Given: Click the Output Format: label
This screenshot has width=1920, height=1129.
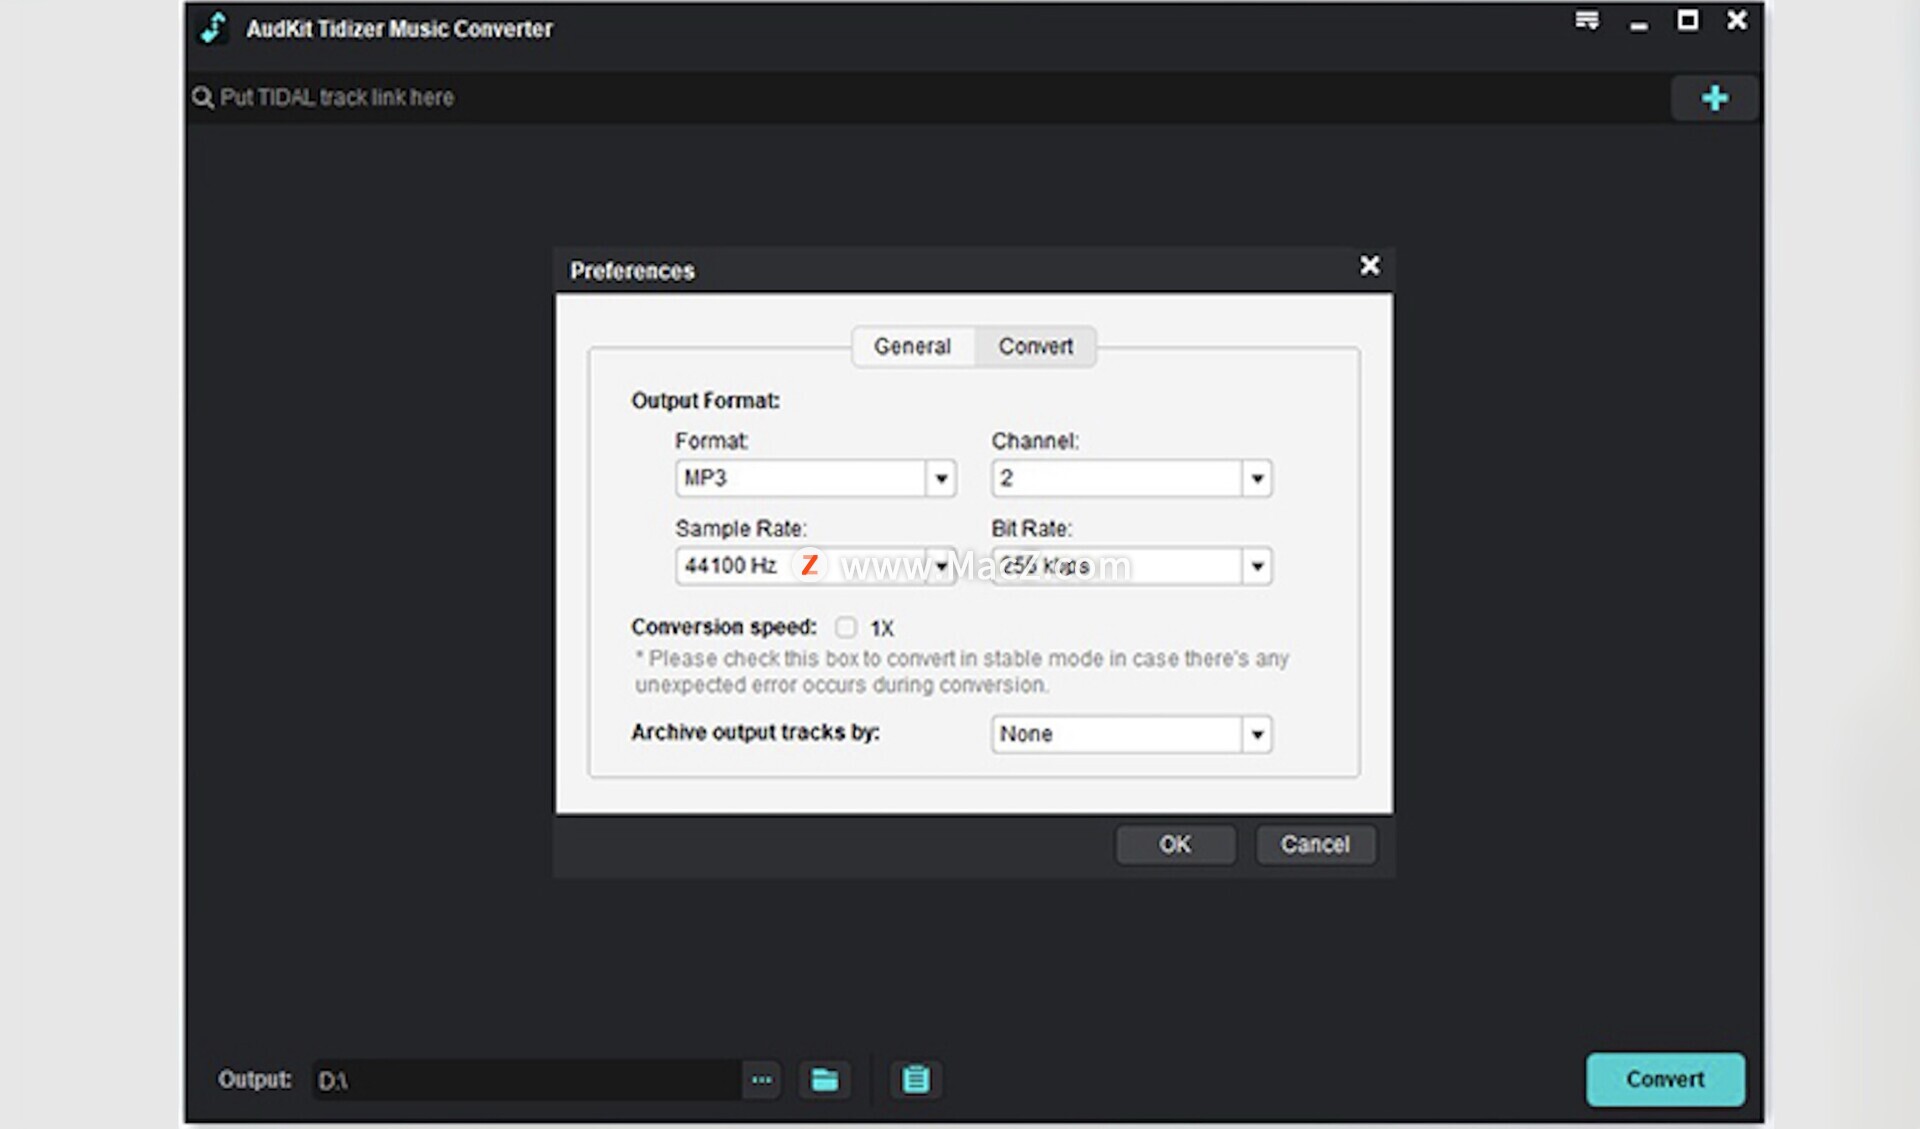Looking at the screenshot, I should (705, 401).
